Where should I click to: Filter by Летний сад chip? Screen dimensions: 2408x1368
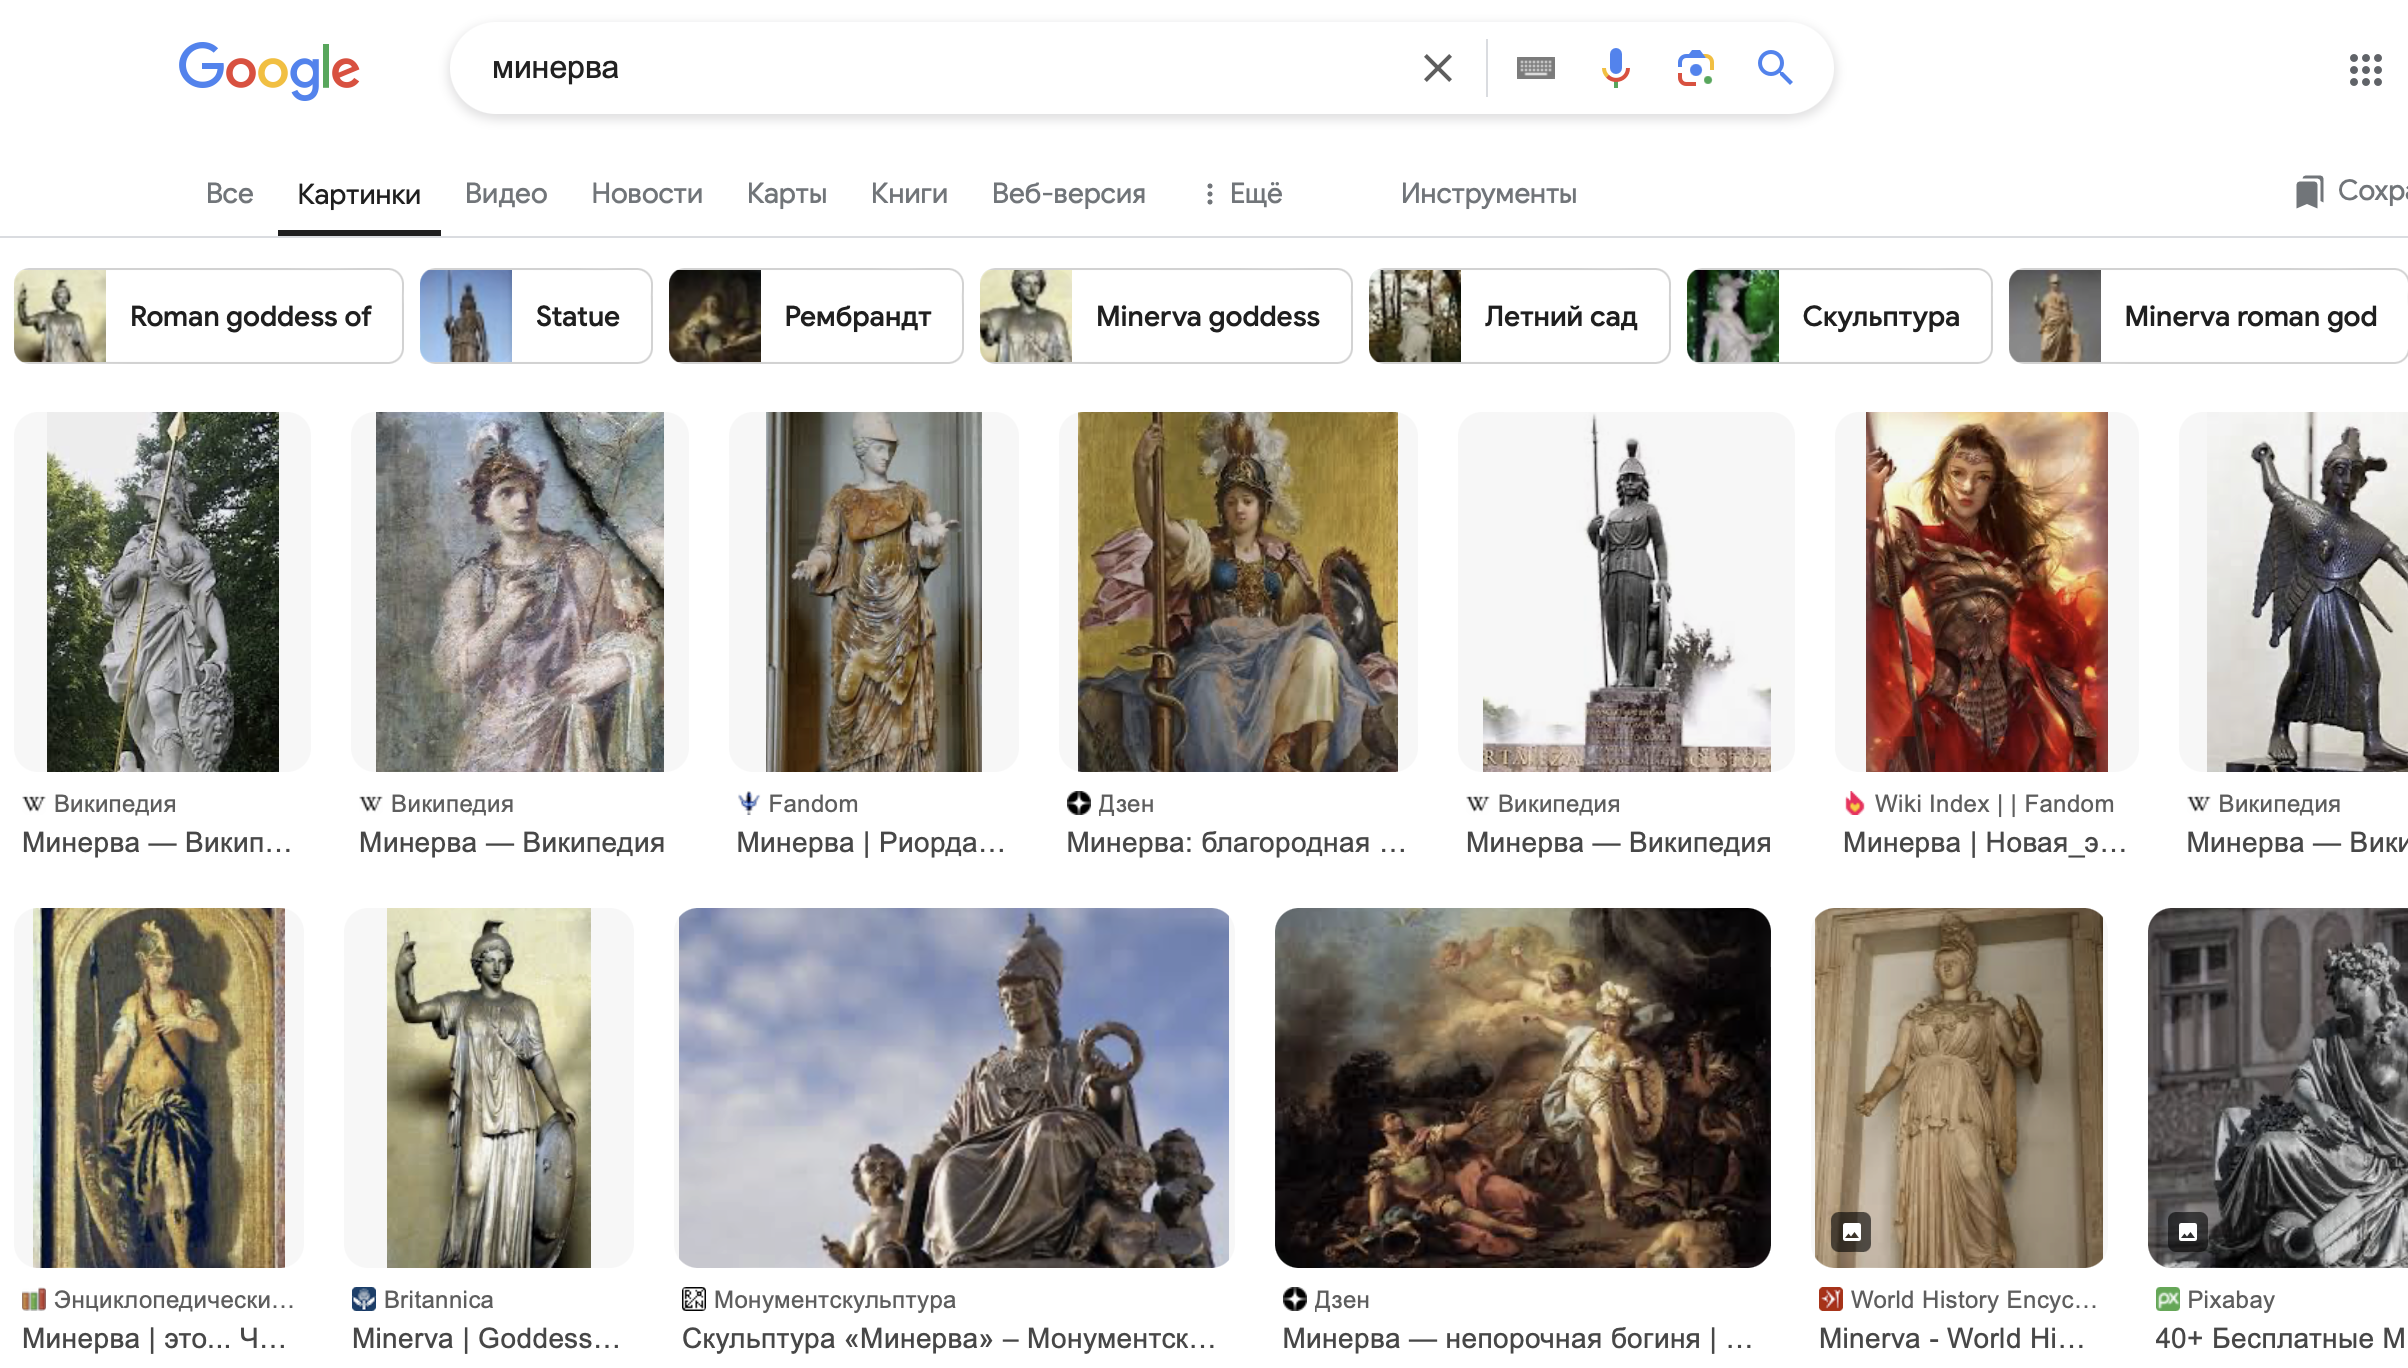coord(1519,316)
